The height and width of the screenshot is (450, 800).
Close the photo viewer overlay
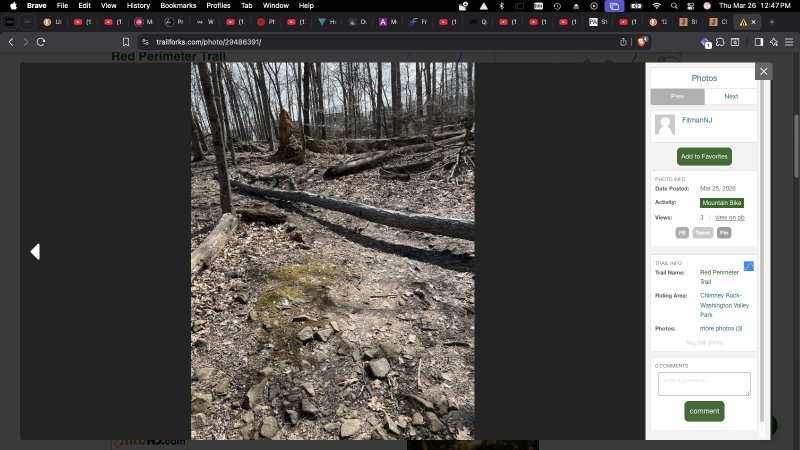764,71
